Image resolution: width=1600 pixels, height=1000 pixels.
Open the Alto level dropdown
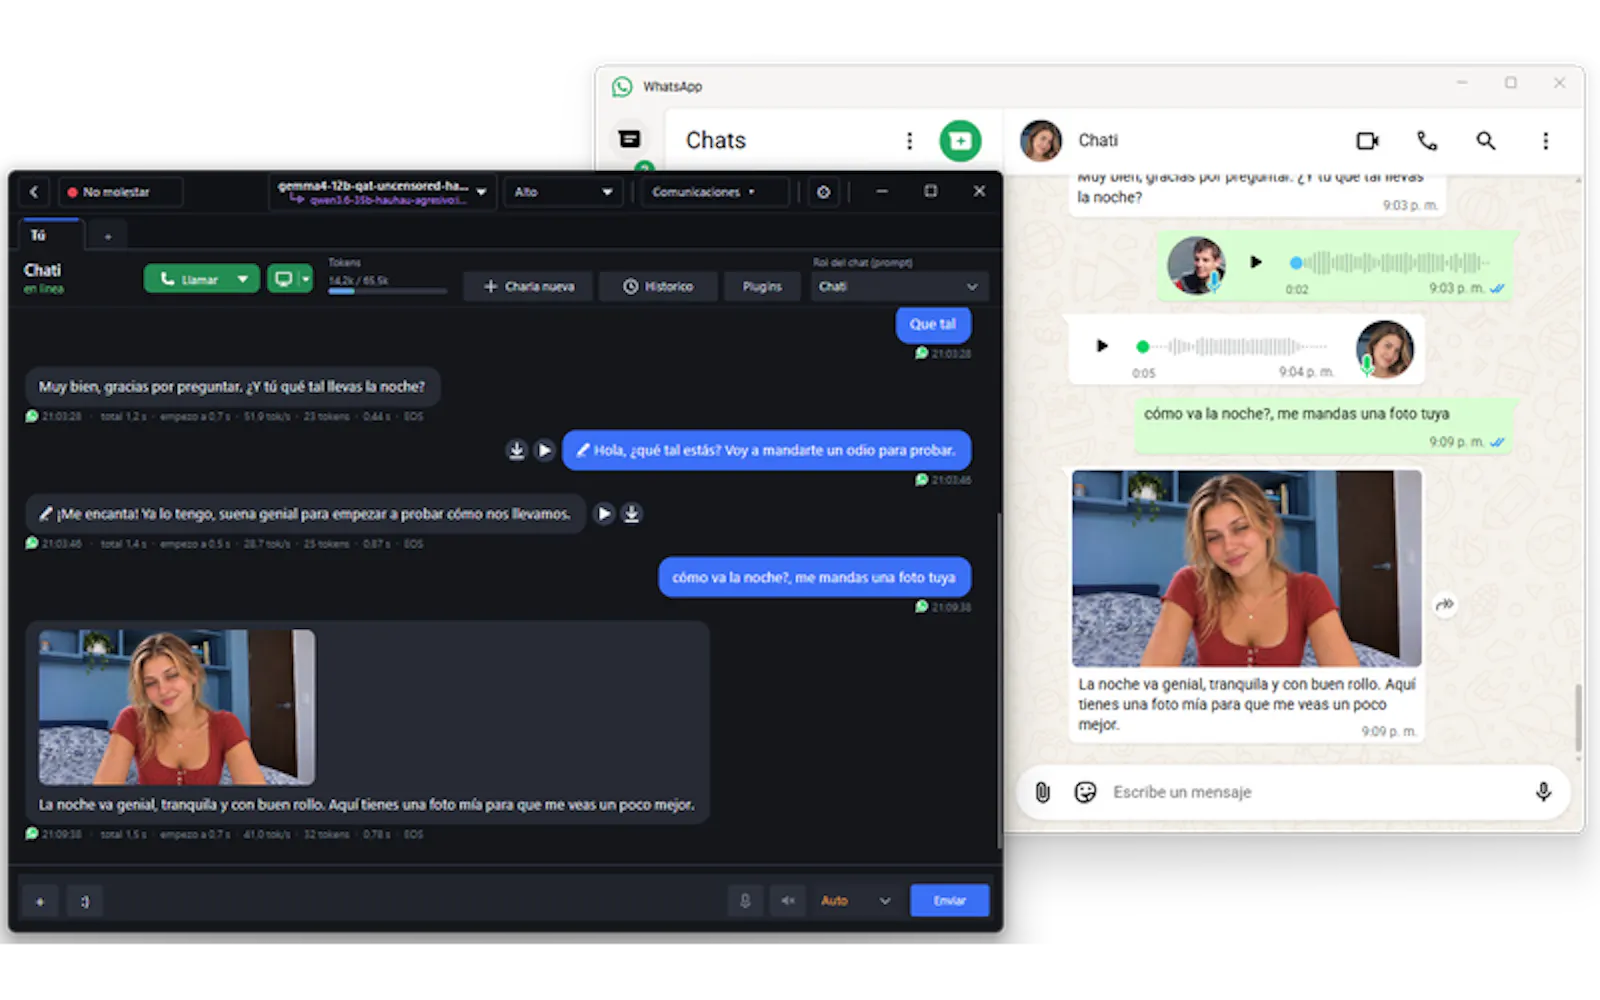[x=563, y=192]
